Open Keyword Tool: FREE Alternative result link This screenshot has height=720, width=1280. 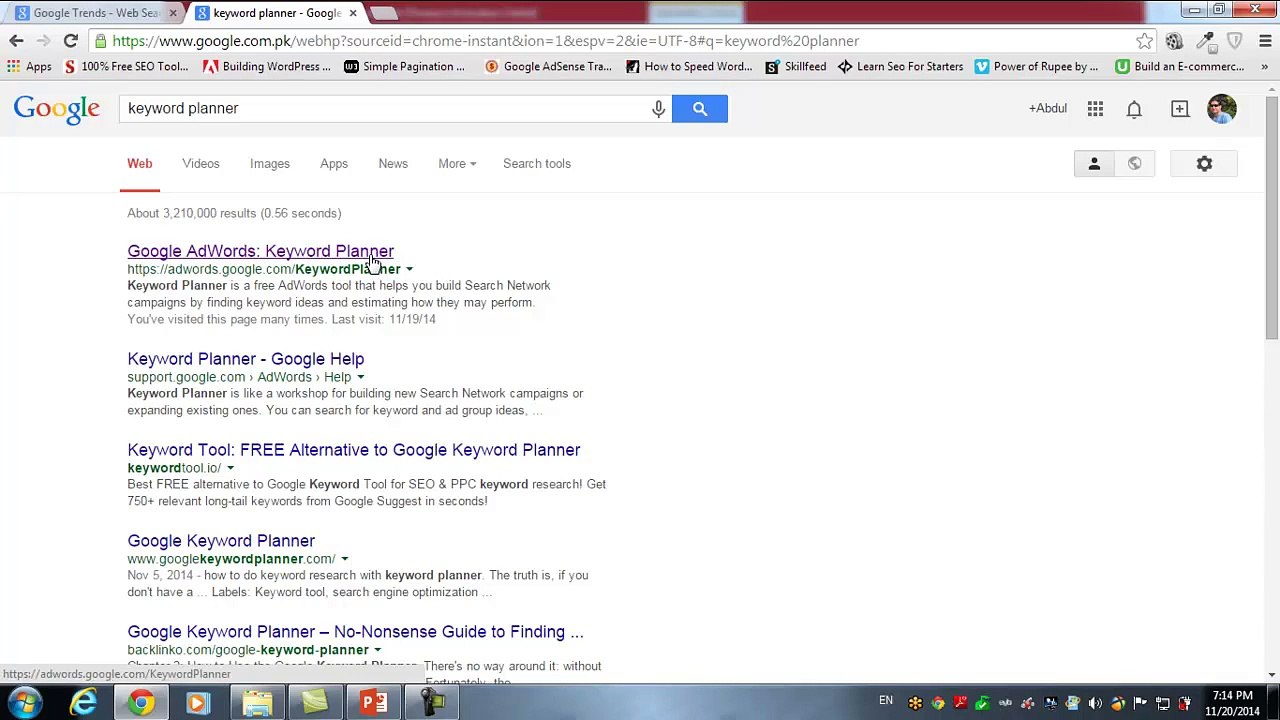pyautogui.click(x=354, y=450)
